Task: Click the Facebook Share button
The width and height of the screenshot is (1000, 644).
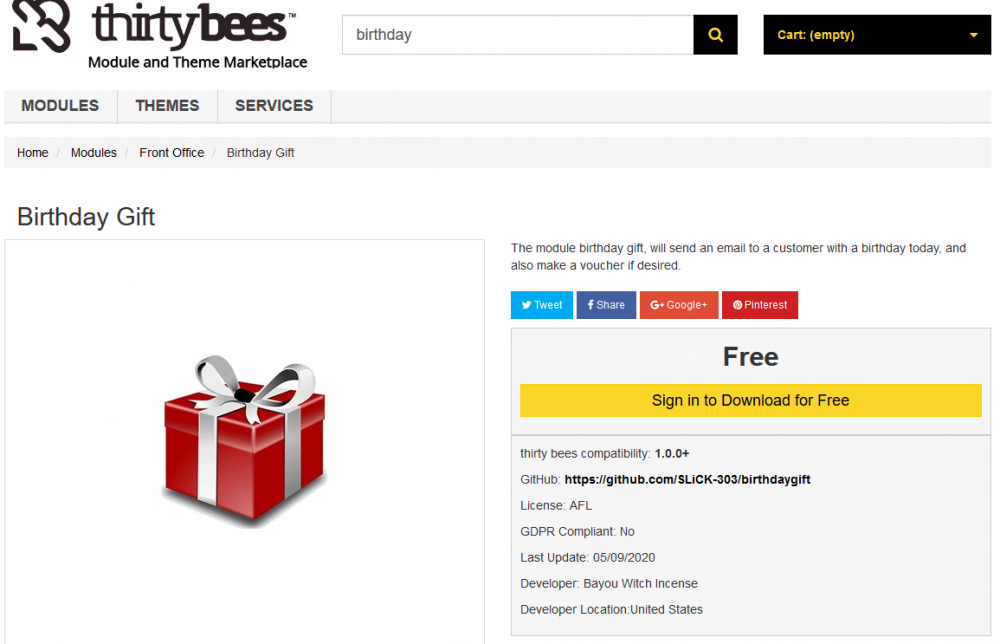Action: coord(606,305)
